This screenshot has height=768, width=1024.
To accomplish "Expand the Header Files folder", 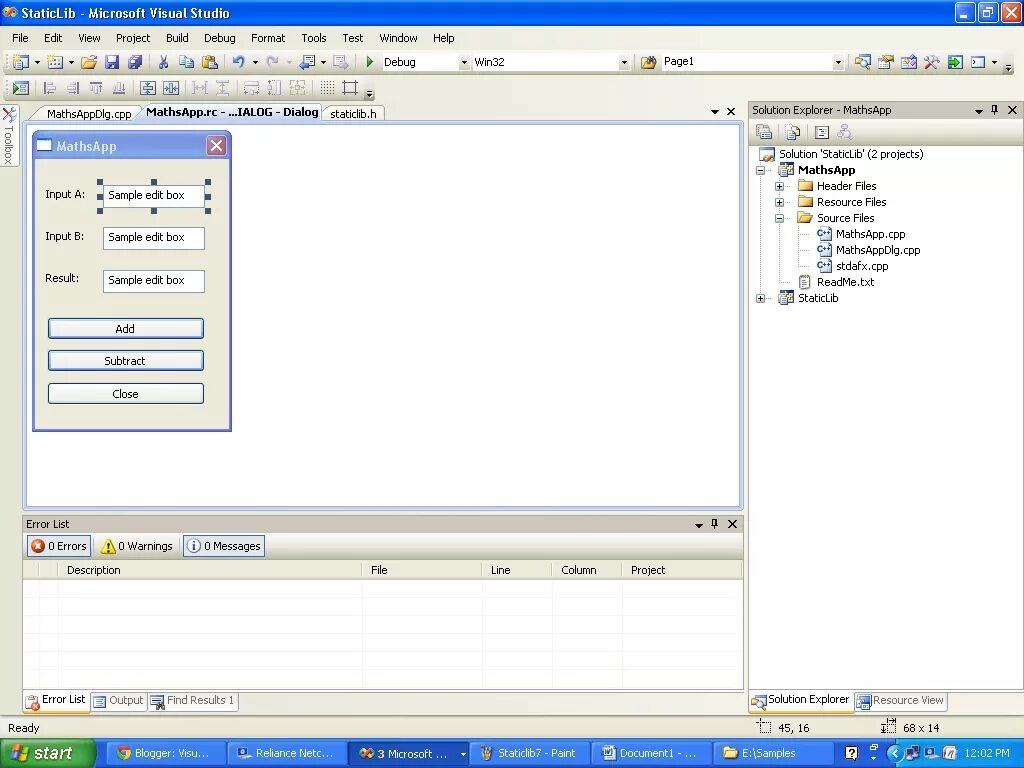I will (780, 187).
